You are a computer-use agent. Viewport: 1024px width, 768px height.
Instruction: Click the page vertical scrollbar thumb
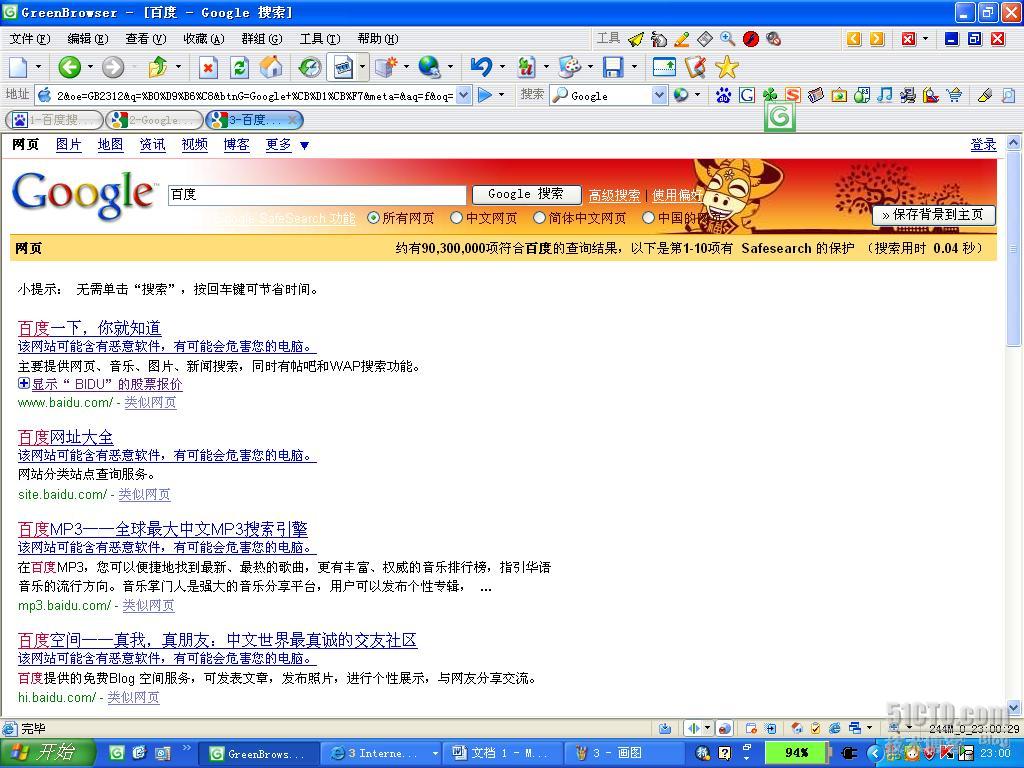1014,248
